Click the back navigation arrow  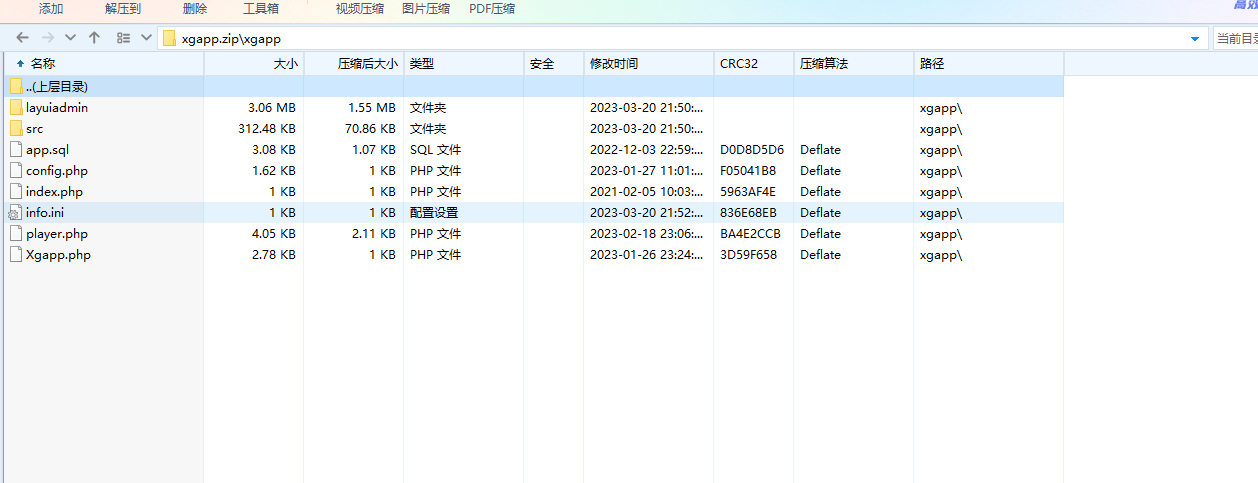22,38
